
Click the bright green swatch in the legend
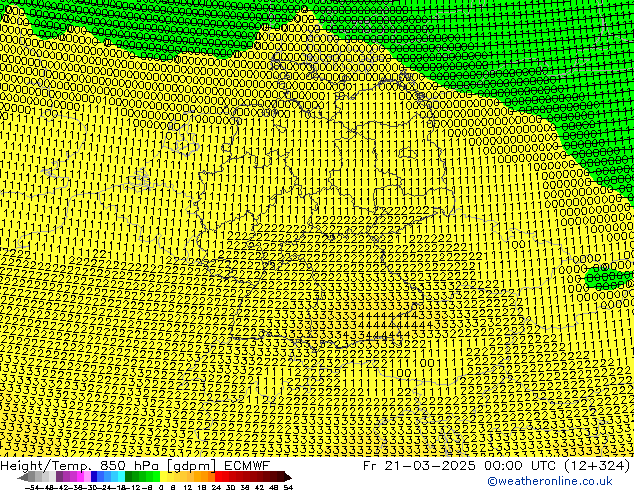pos(156,477)
